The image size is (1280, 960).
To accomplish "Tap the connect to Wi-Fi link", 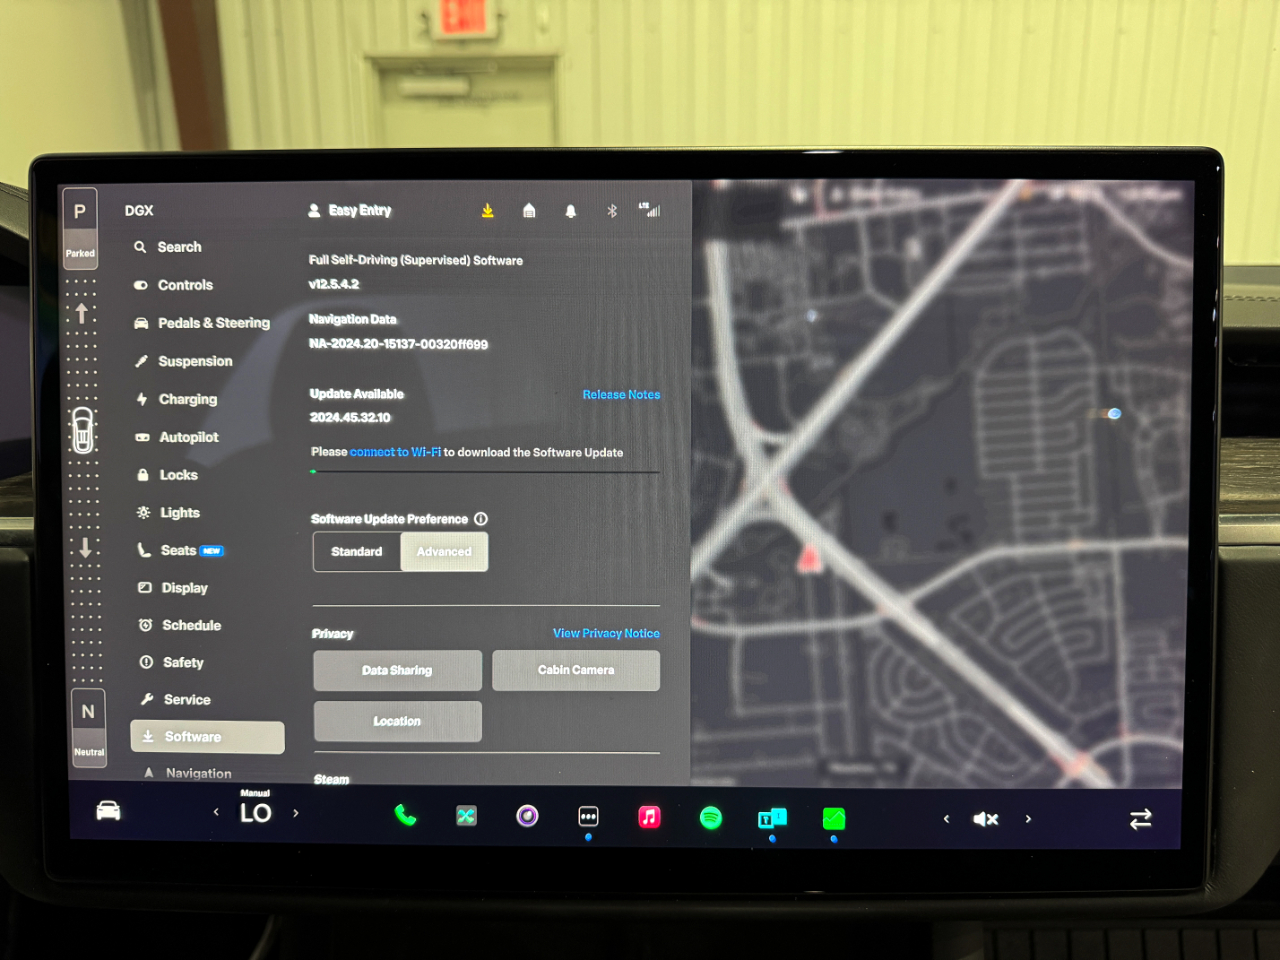I will click(395, 452).
